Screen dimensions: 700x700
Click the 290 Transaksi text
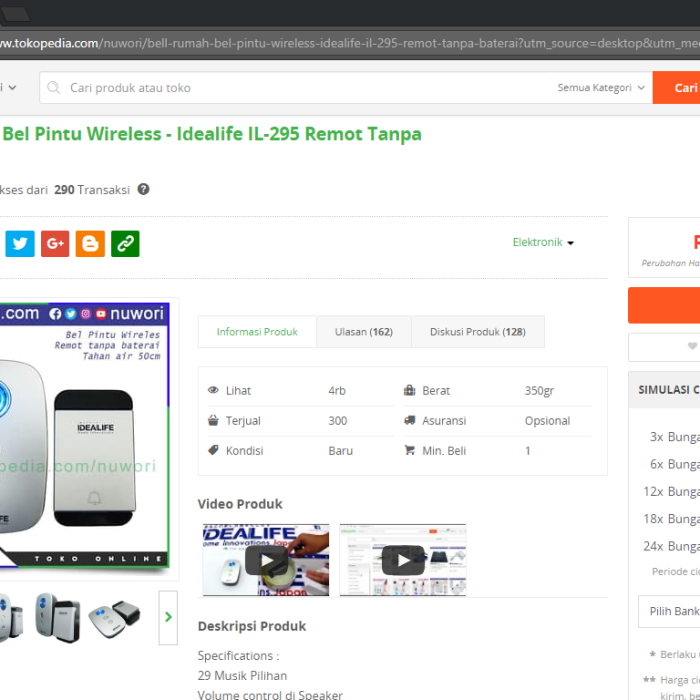click(92, 190)
